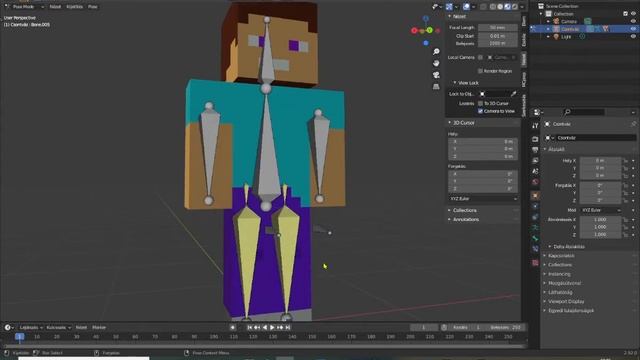
Task: Open World properties tab icon
Action: click(535, 182)
